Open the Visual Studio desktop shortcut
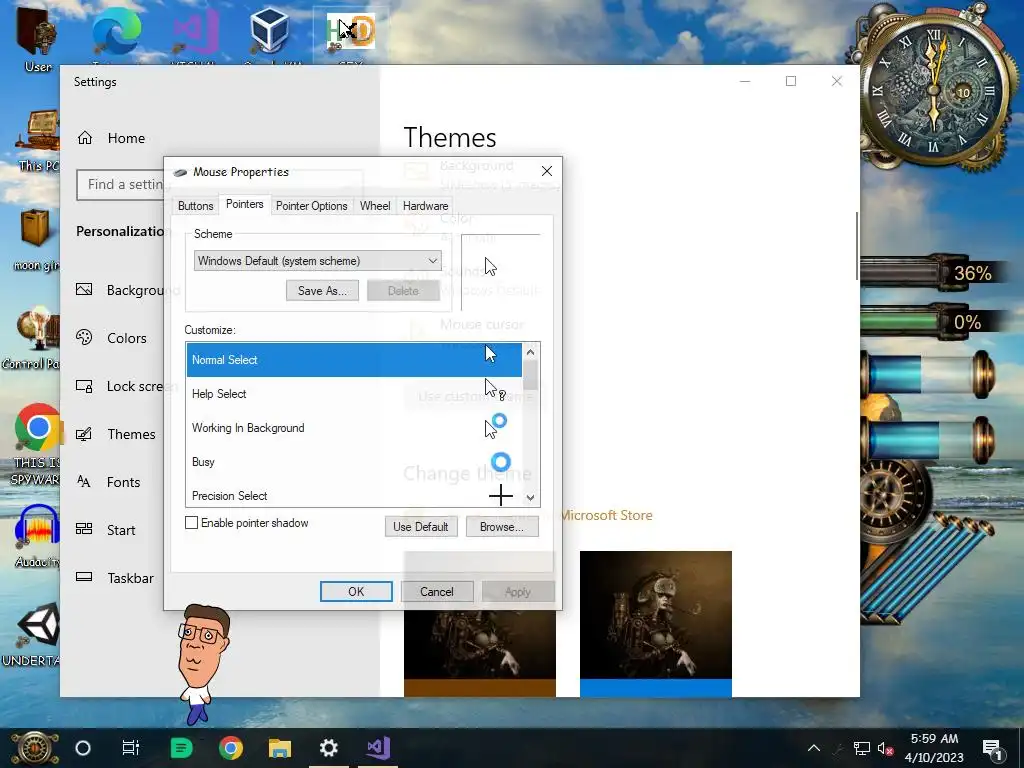The image size is (1024, 768). [x=195, y=33]
